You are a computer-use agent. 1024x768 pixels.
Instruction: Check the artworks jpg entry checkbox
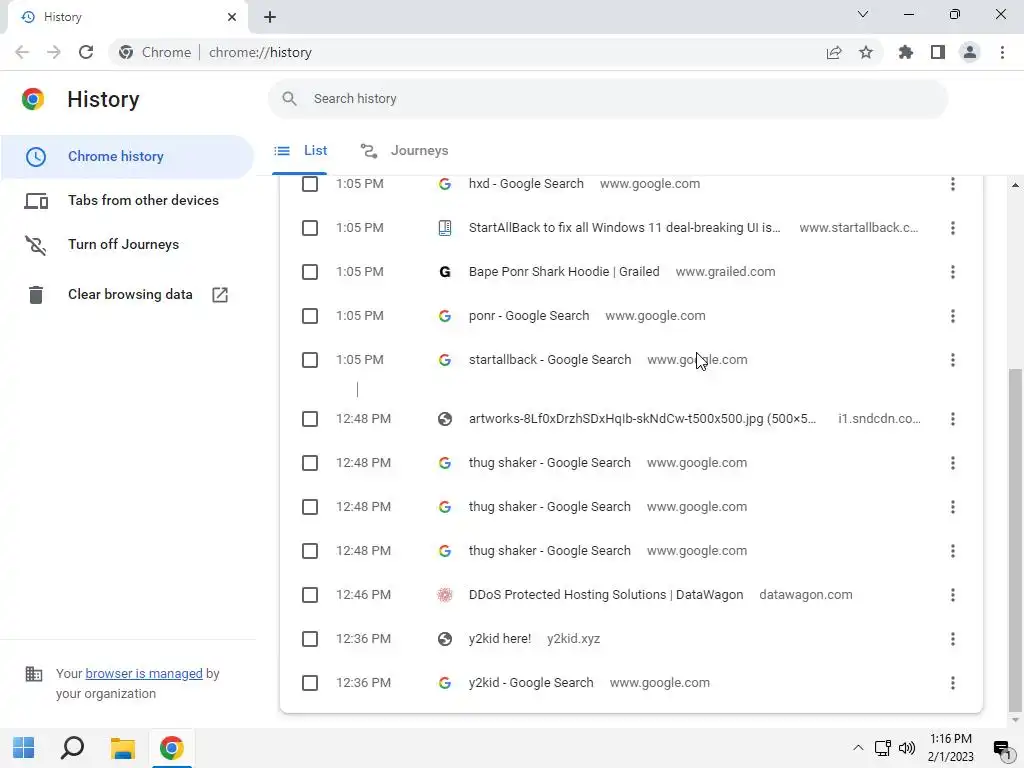coord(310,419)
